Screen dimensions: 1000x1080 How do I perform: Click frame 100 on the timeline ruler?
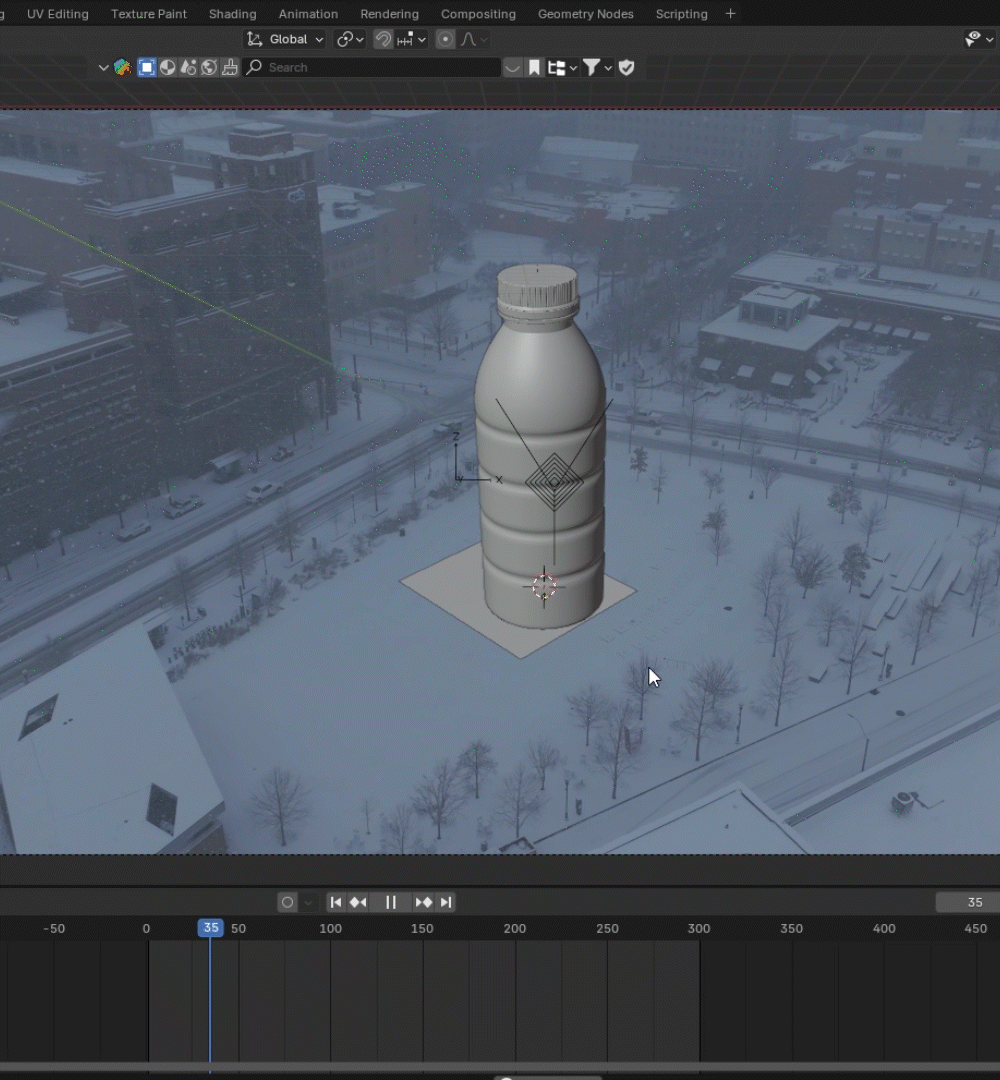331,928
